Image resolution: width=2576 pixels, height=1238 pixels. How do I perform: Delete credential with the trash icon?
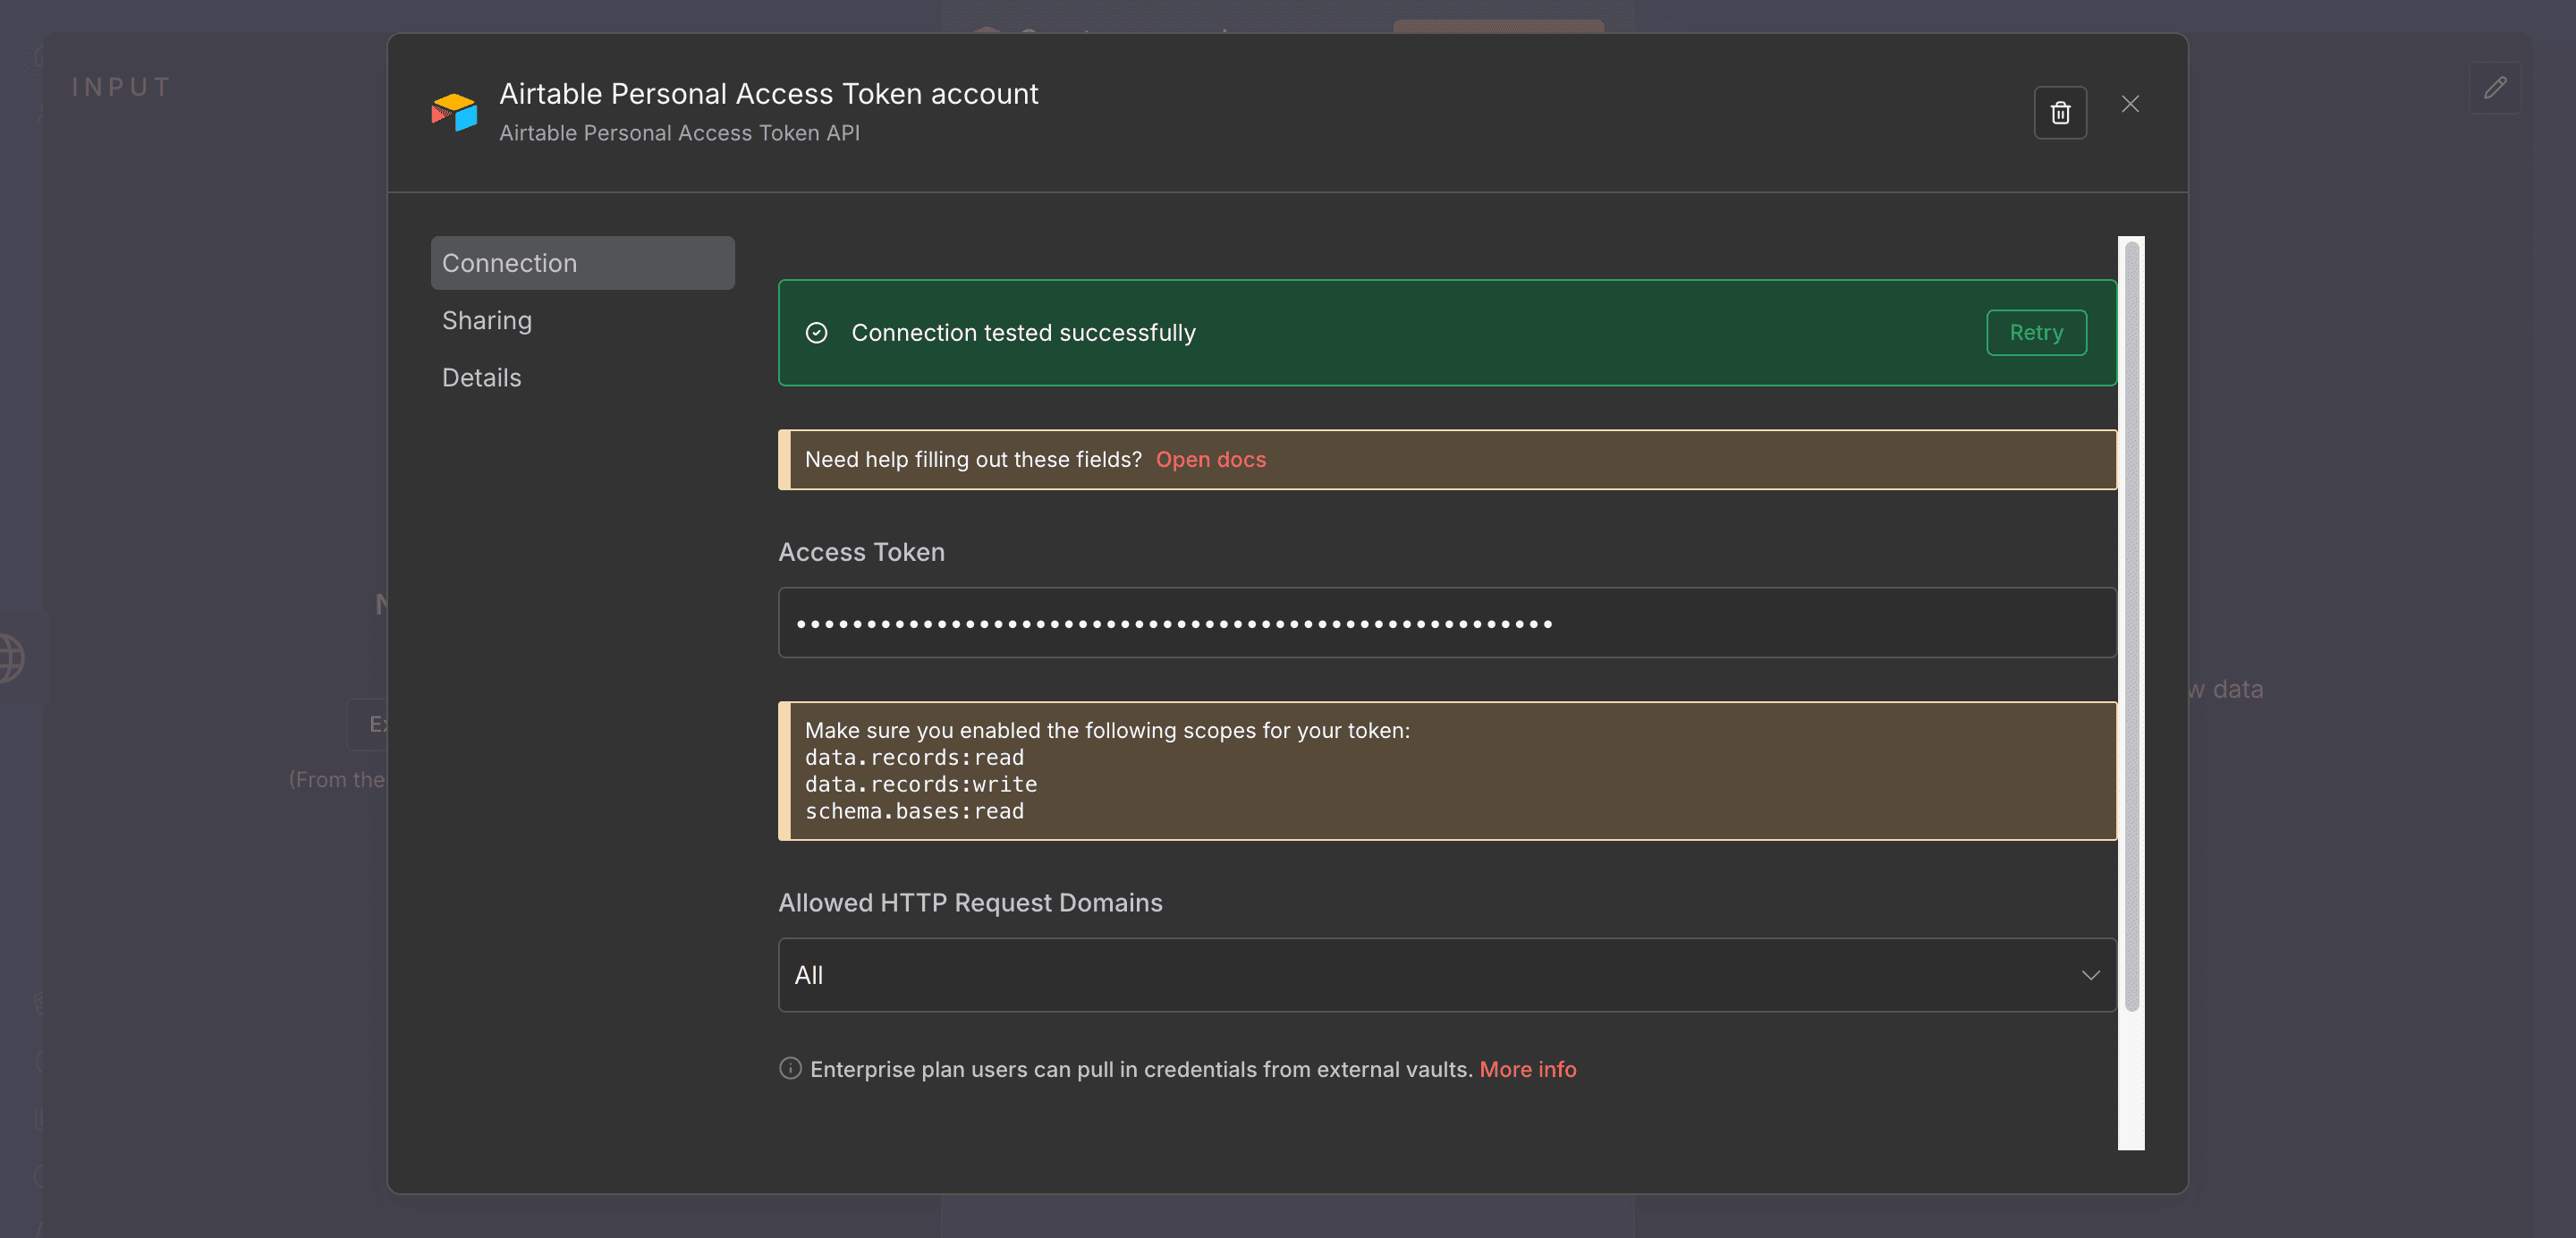point(2060,113)
